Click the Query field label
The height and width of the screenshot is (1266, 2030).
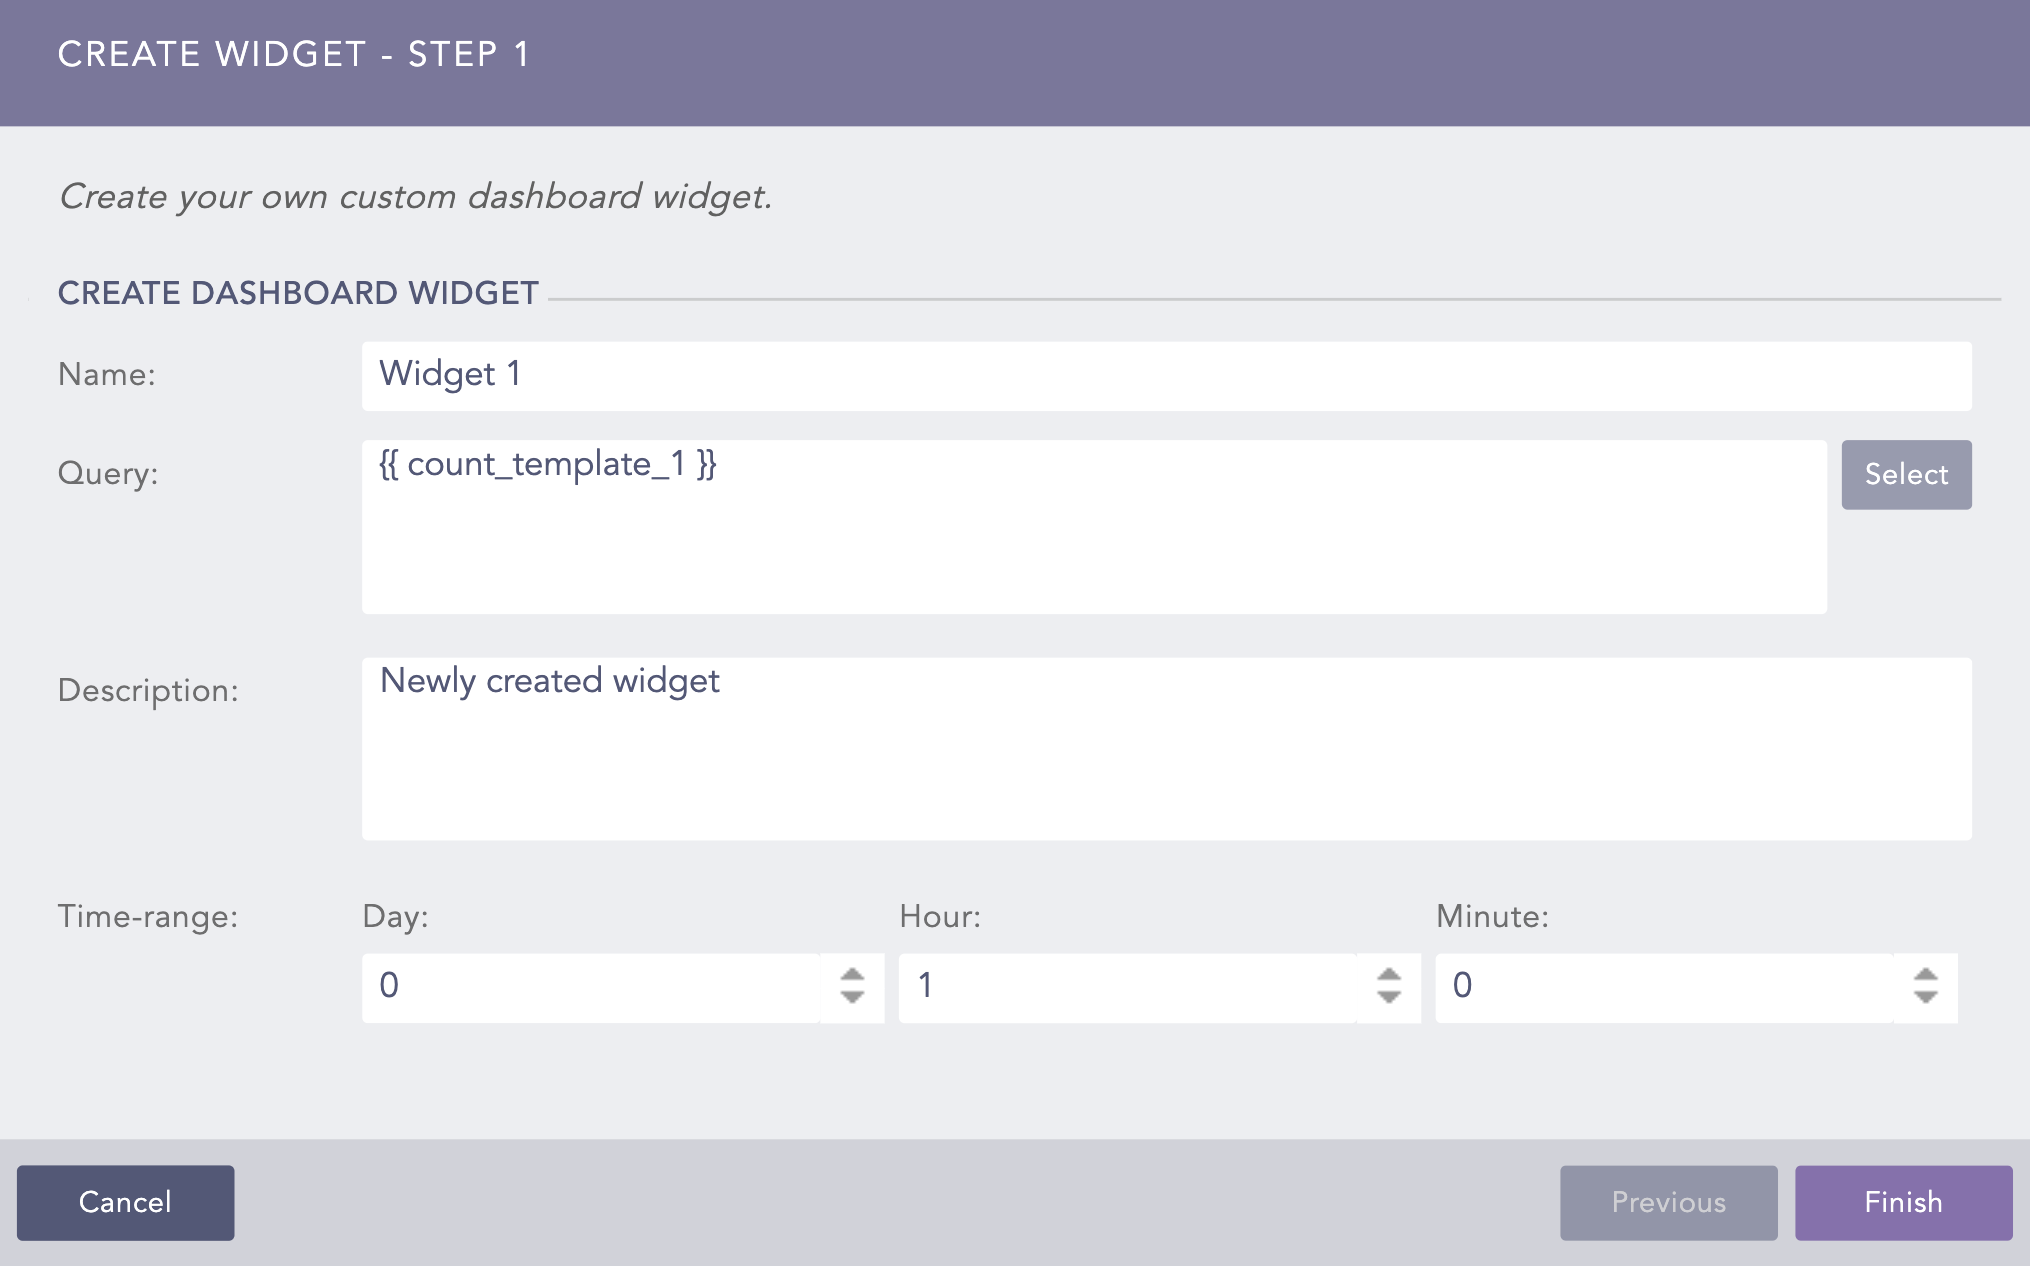110,474
